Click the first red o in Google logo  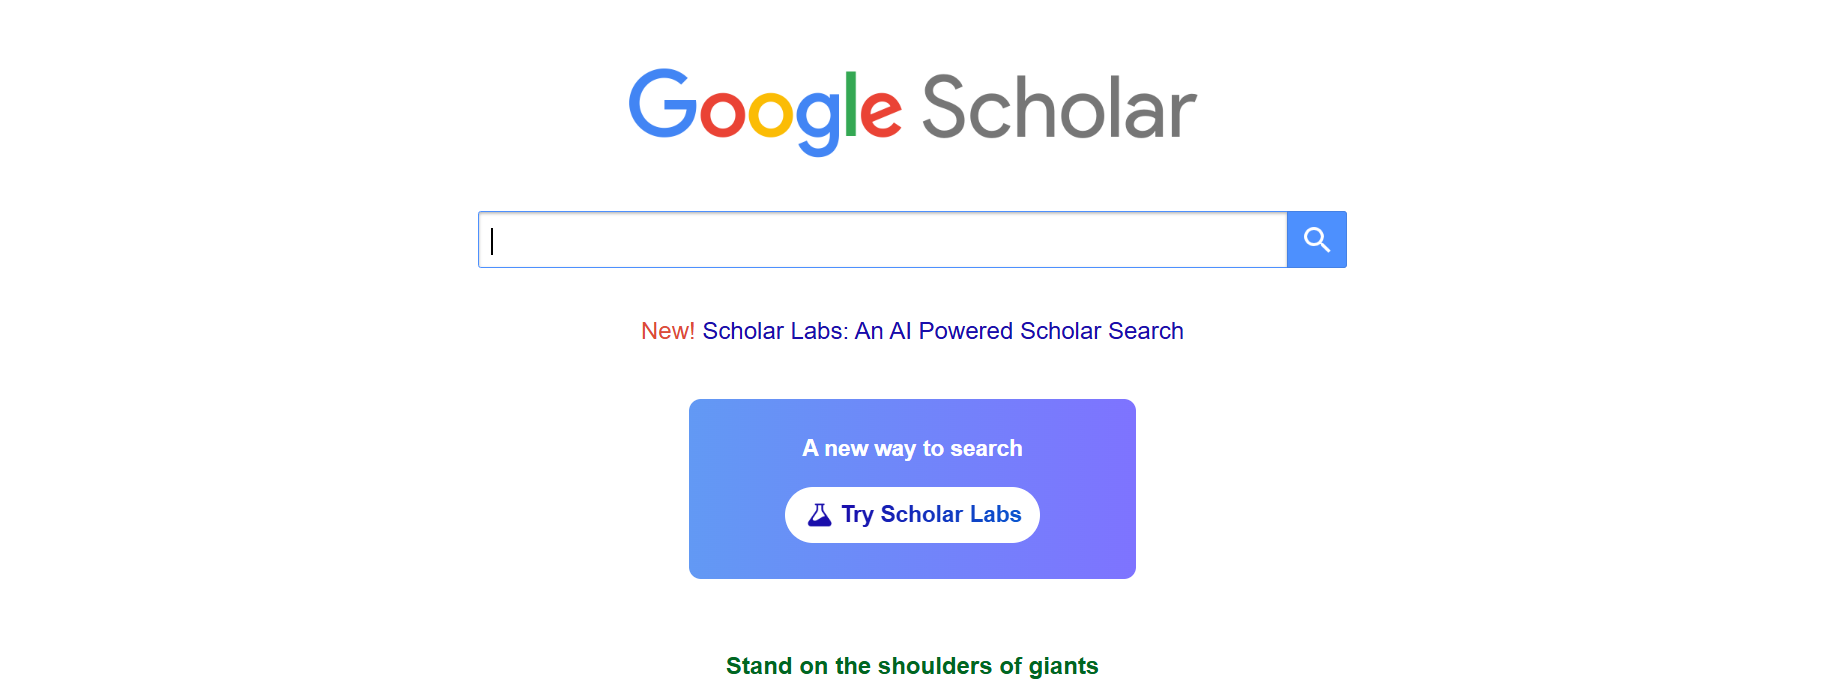click(x=723, y=115)
